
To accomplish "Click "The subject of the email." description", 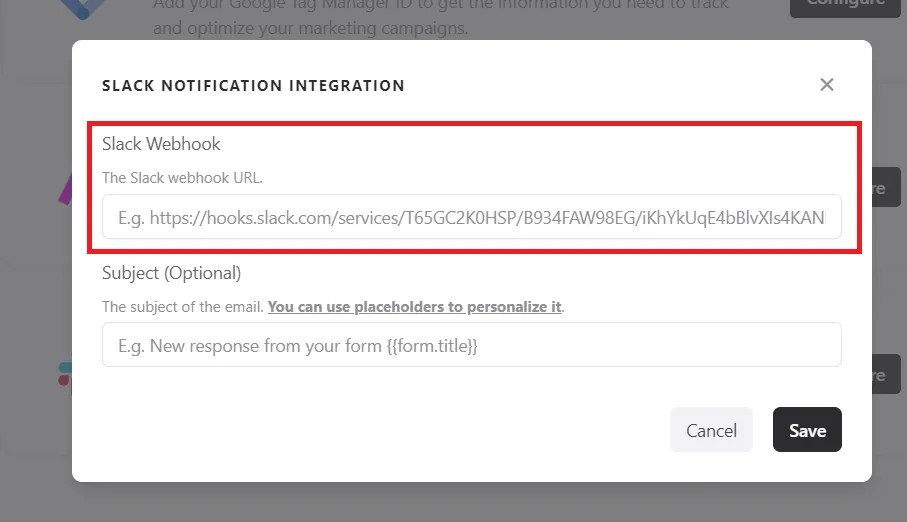I will pyautogui.click(x=183, y=307).
